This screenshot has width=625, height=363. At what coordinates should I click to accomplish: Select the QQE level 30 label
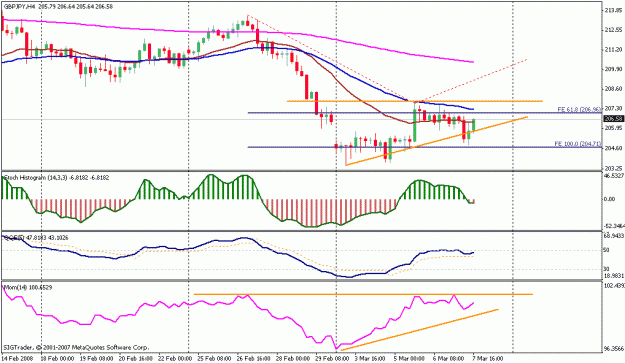[607, 269]
